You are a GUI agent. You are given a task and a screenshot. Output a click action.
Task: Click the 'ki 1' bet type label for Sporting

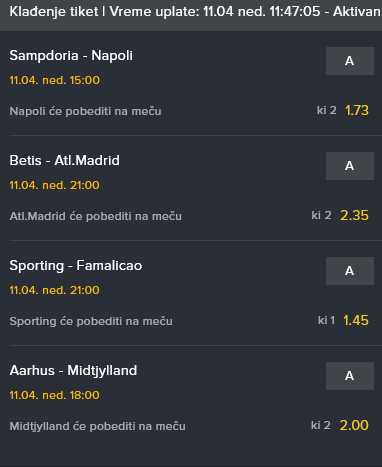(326, 320)
